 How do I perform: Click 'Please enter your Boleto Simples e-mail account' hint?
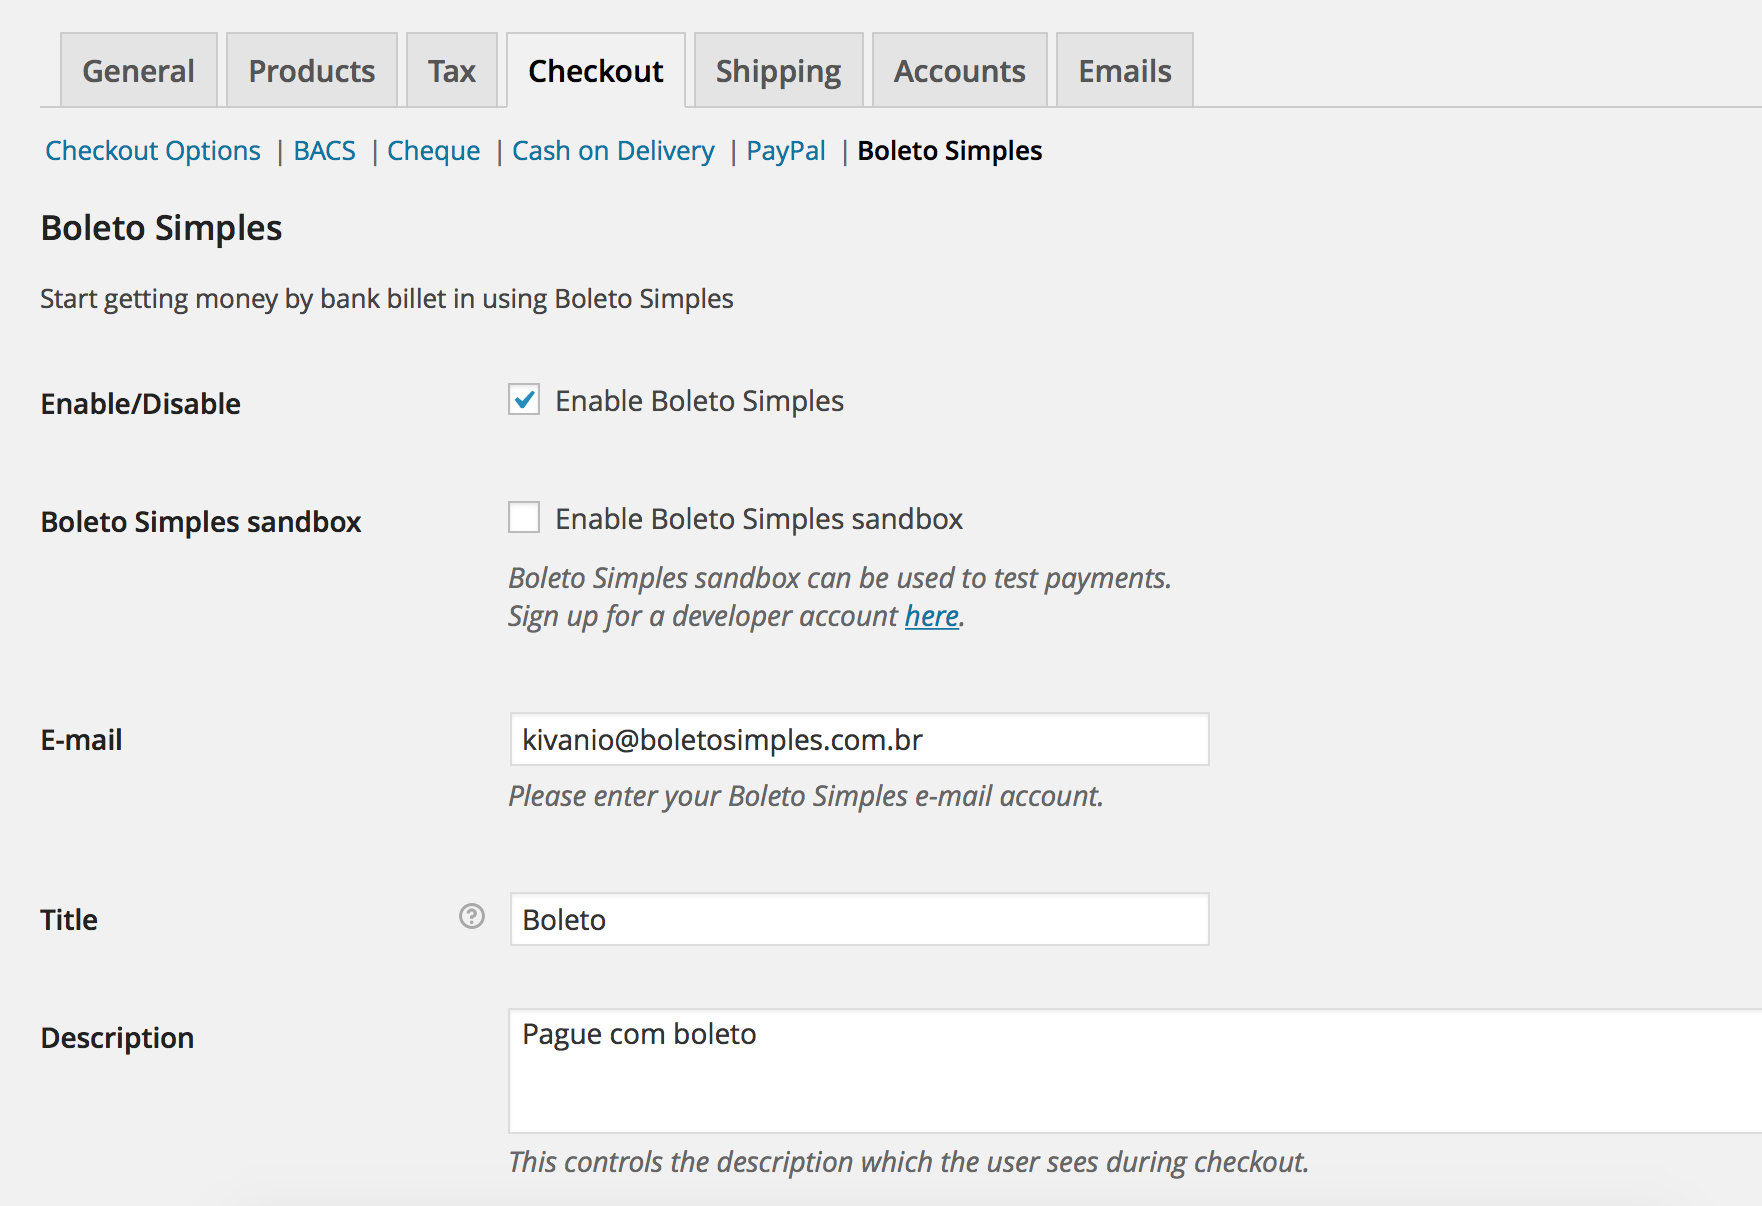coord(806,796)
